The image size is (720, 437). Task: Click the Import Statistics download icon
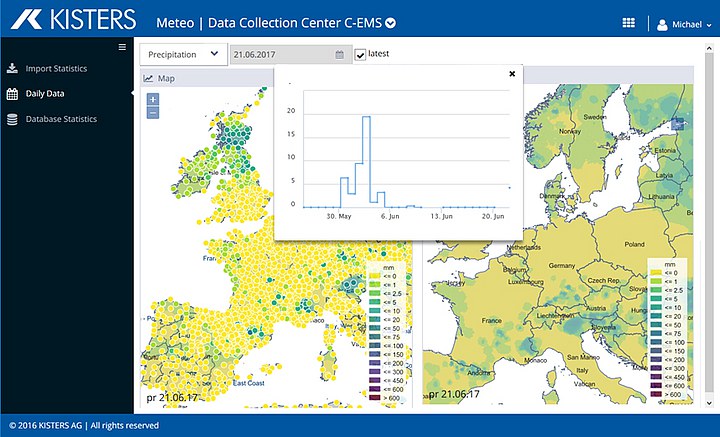pos(12,69)
